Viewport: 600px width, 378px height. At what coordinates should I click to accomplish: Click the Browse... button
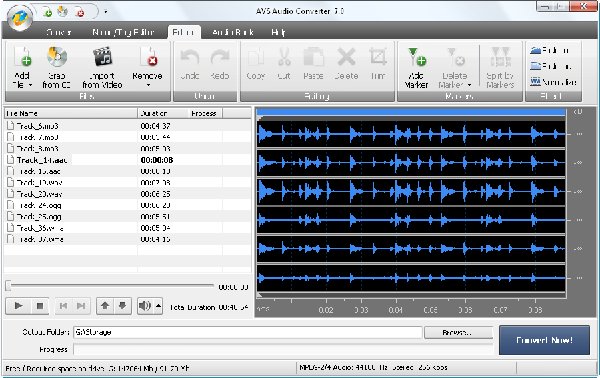point(458,332)
